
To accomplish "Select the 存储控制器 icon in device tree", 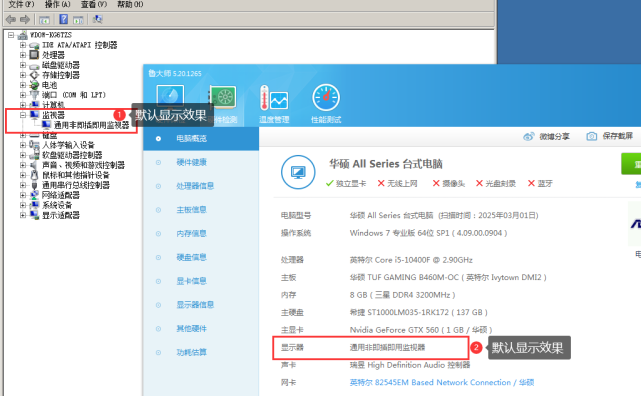I will (x=34, y=75).
